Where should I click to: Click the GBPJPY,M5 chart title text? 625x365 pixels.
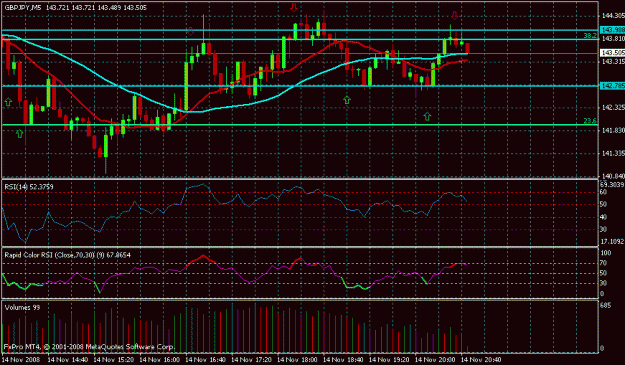[x=22, y=8]
